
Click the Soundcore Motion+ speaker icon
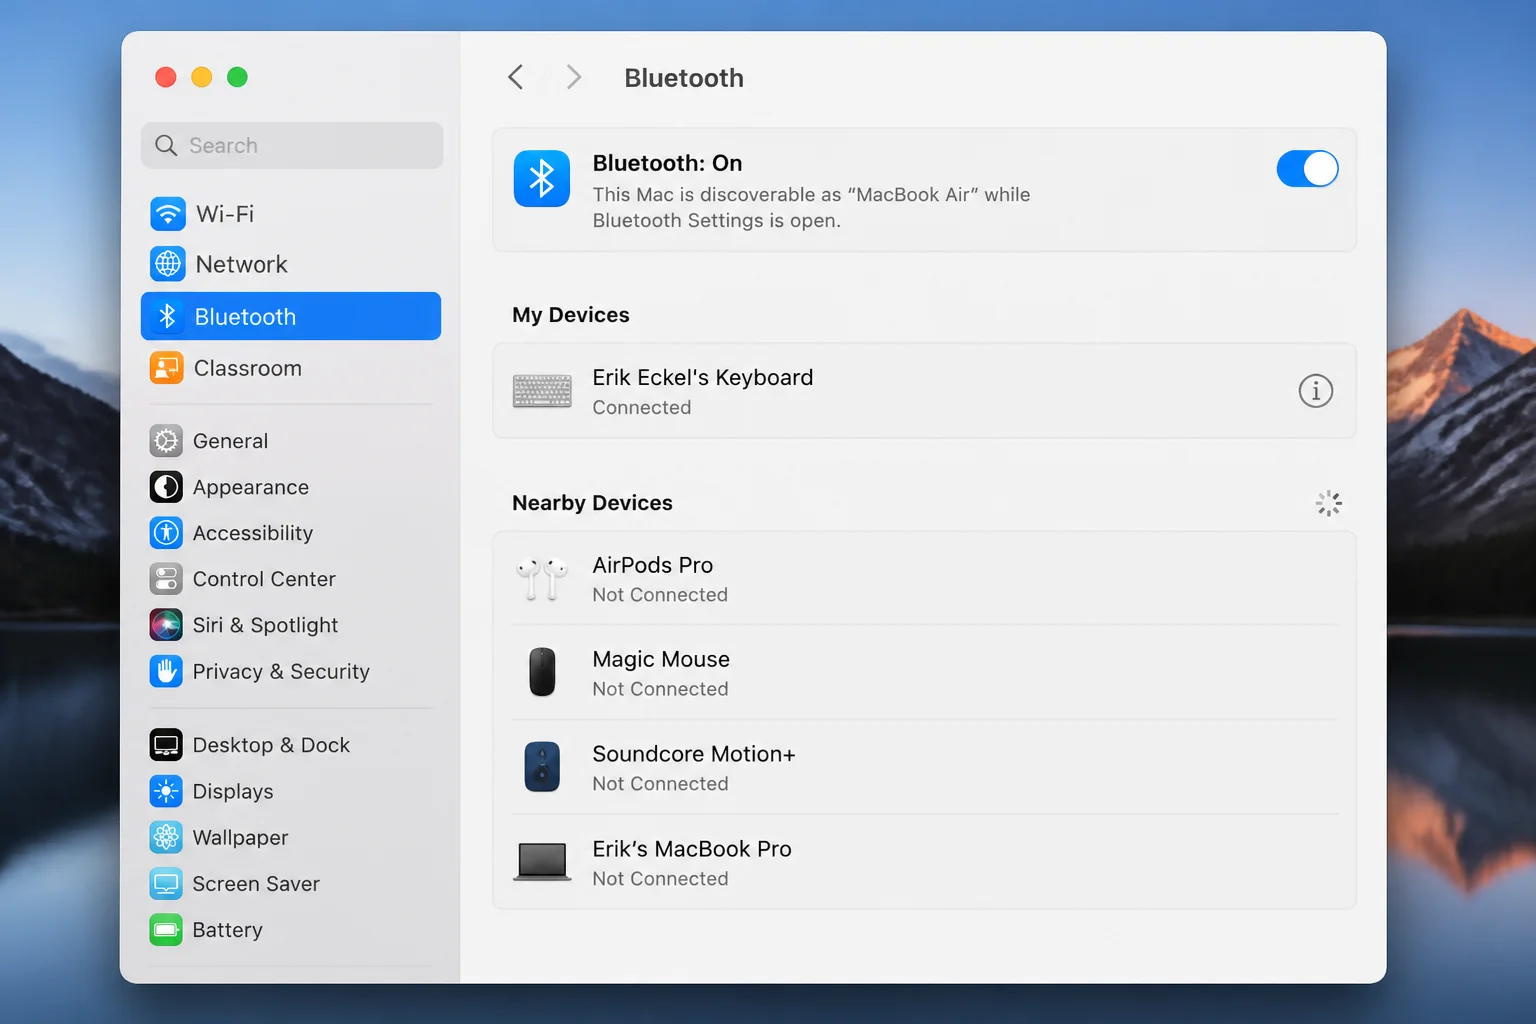coord(542,767)
